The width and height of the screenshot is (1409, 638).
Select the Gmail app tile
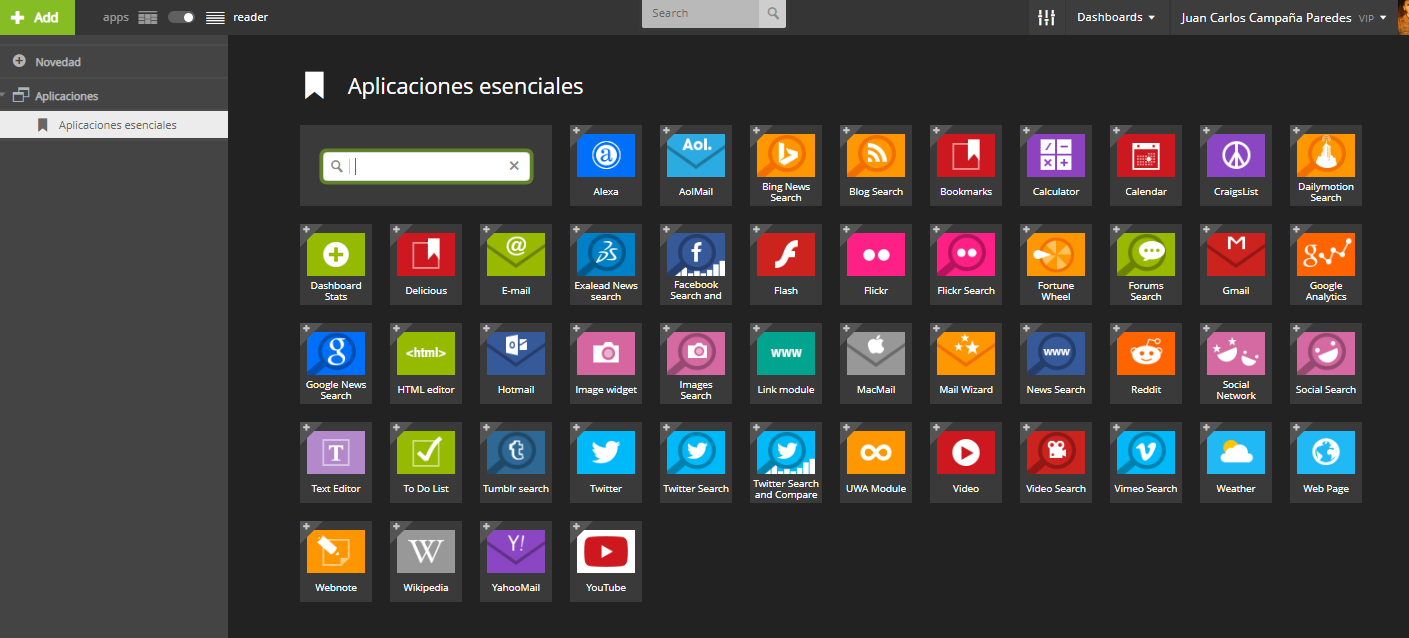[x=1236, y=264]
